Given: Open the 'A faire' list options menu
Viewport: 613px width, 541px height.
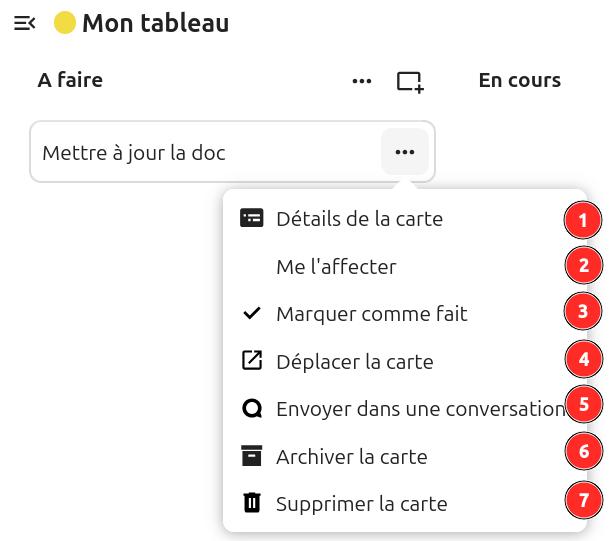Looking at the screenshot, I should coord(362,81).
